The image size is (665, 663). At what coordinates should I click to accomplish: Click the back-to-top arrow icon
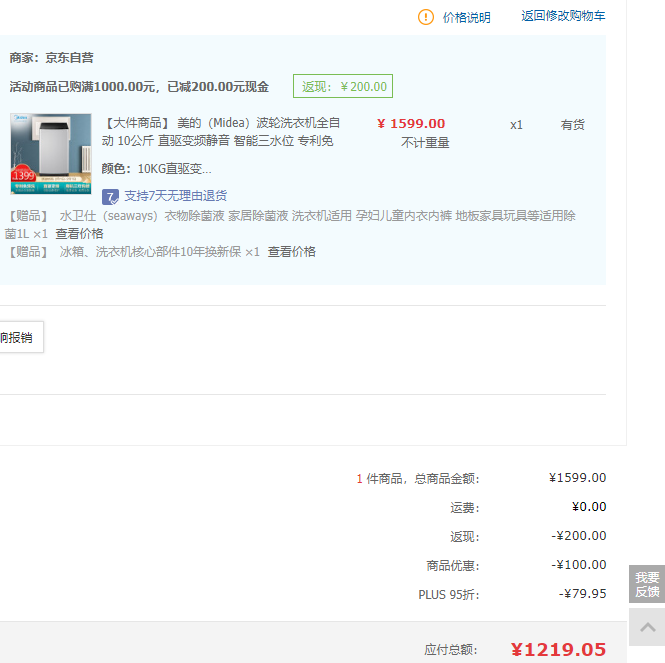click(x=647, y=627)
